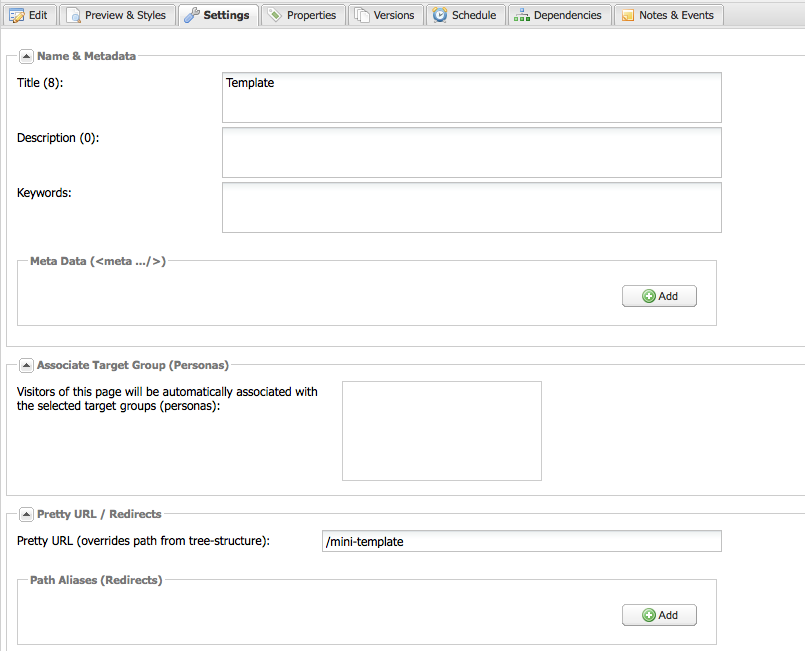The height and width of the screenshot is (651, 805).
Task: Add a new Path Alias redirect
Action: (x=659, y=615)
